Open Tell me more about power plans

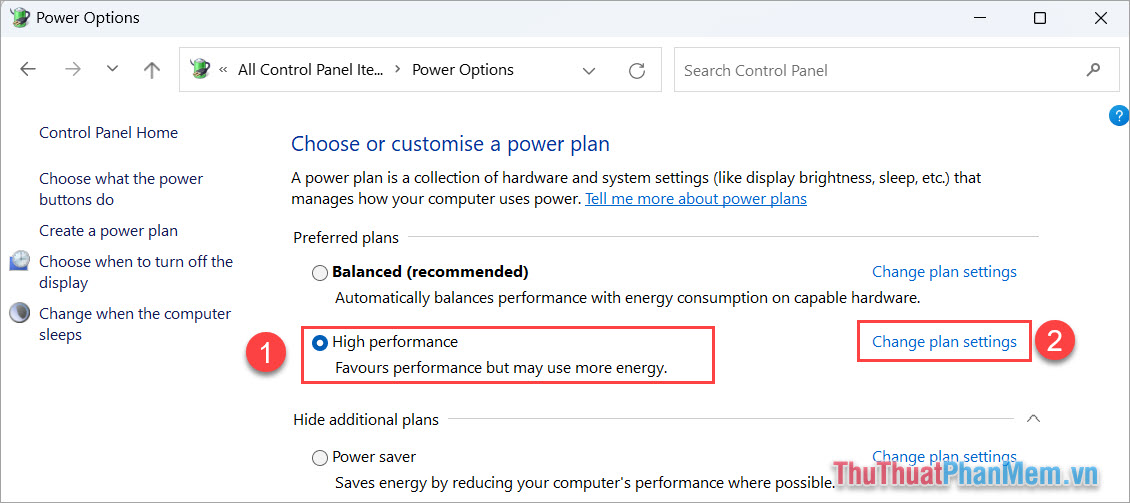(x=695, y=198)
